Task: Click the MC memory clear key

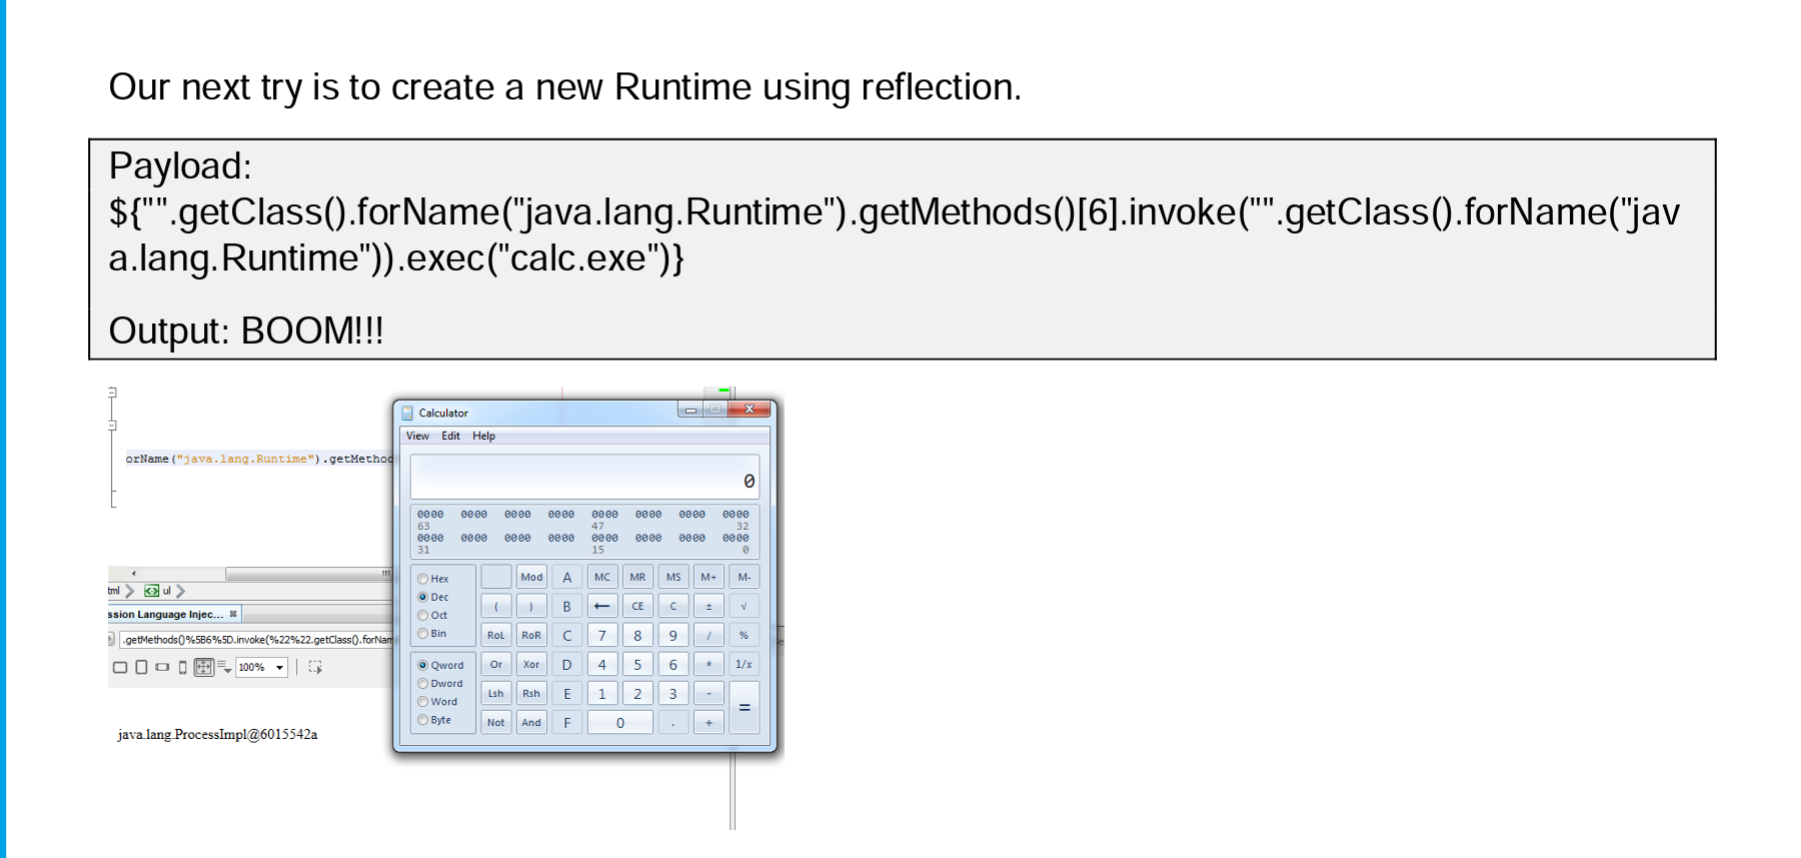Action: [602, 577]
